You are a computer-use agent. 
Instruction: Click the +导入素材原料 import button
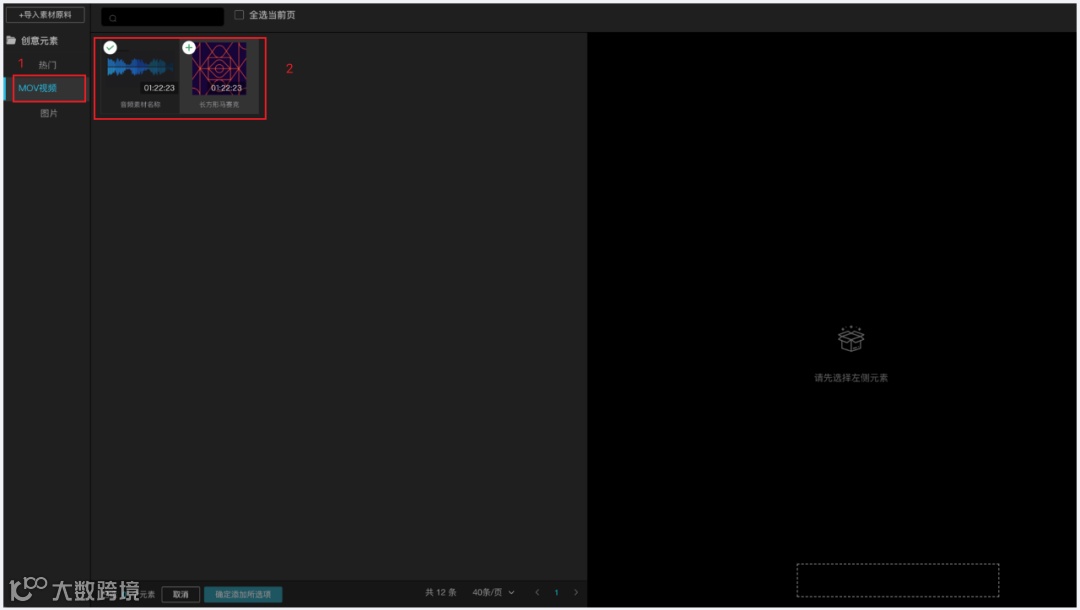point(45,14)
